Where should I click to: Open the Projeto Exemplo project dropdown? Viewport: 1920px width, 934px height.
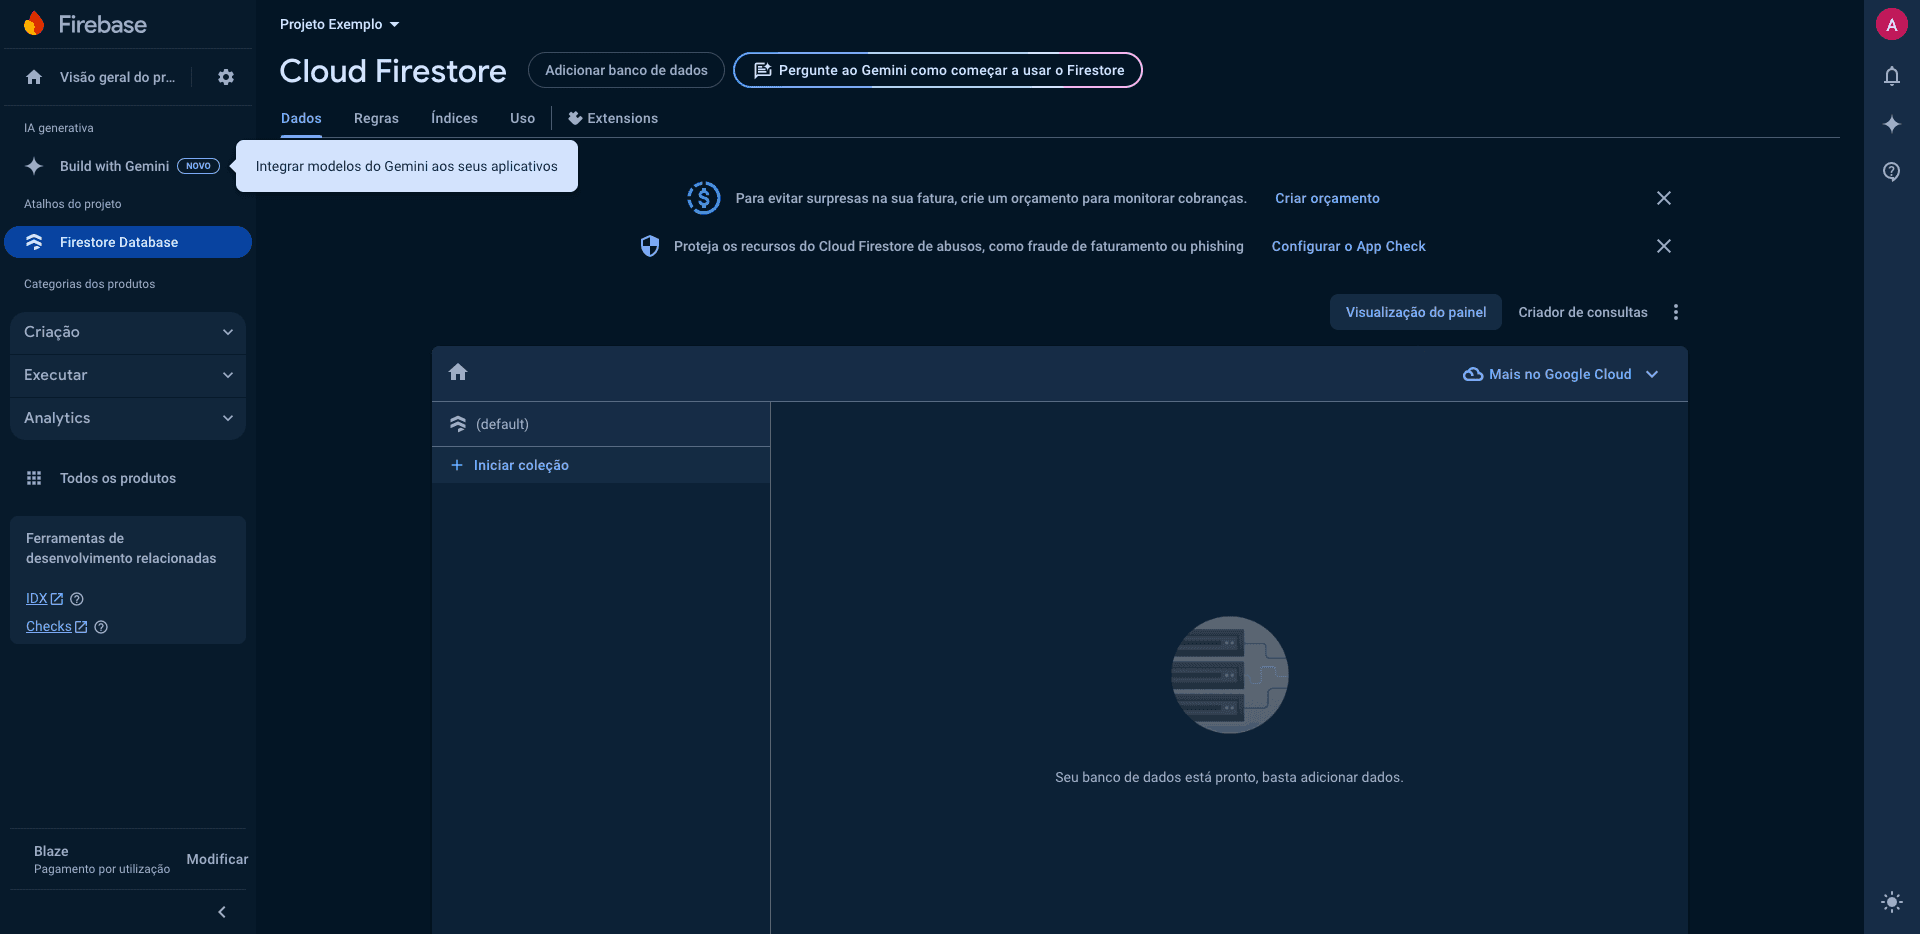click(339, 24)
